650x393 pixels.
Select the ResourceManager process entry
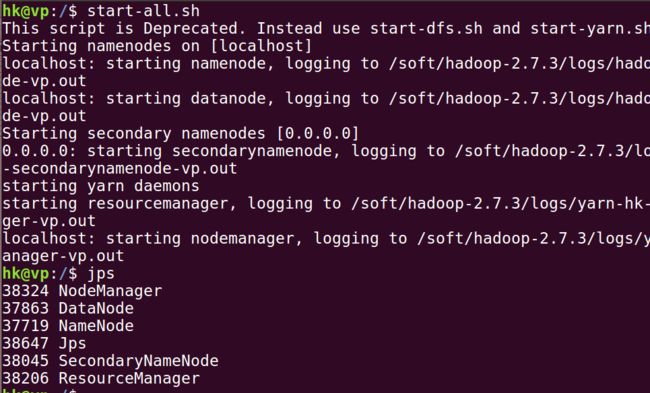pos(101,378)
